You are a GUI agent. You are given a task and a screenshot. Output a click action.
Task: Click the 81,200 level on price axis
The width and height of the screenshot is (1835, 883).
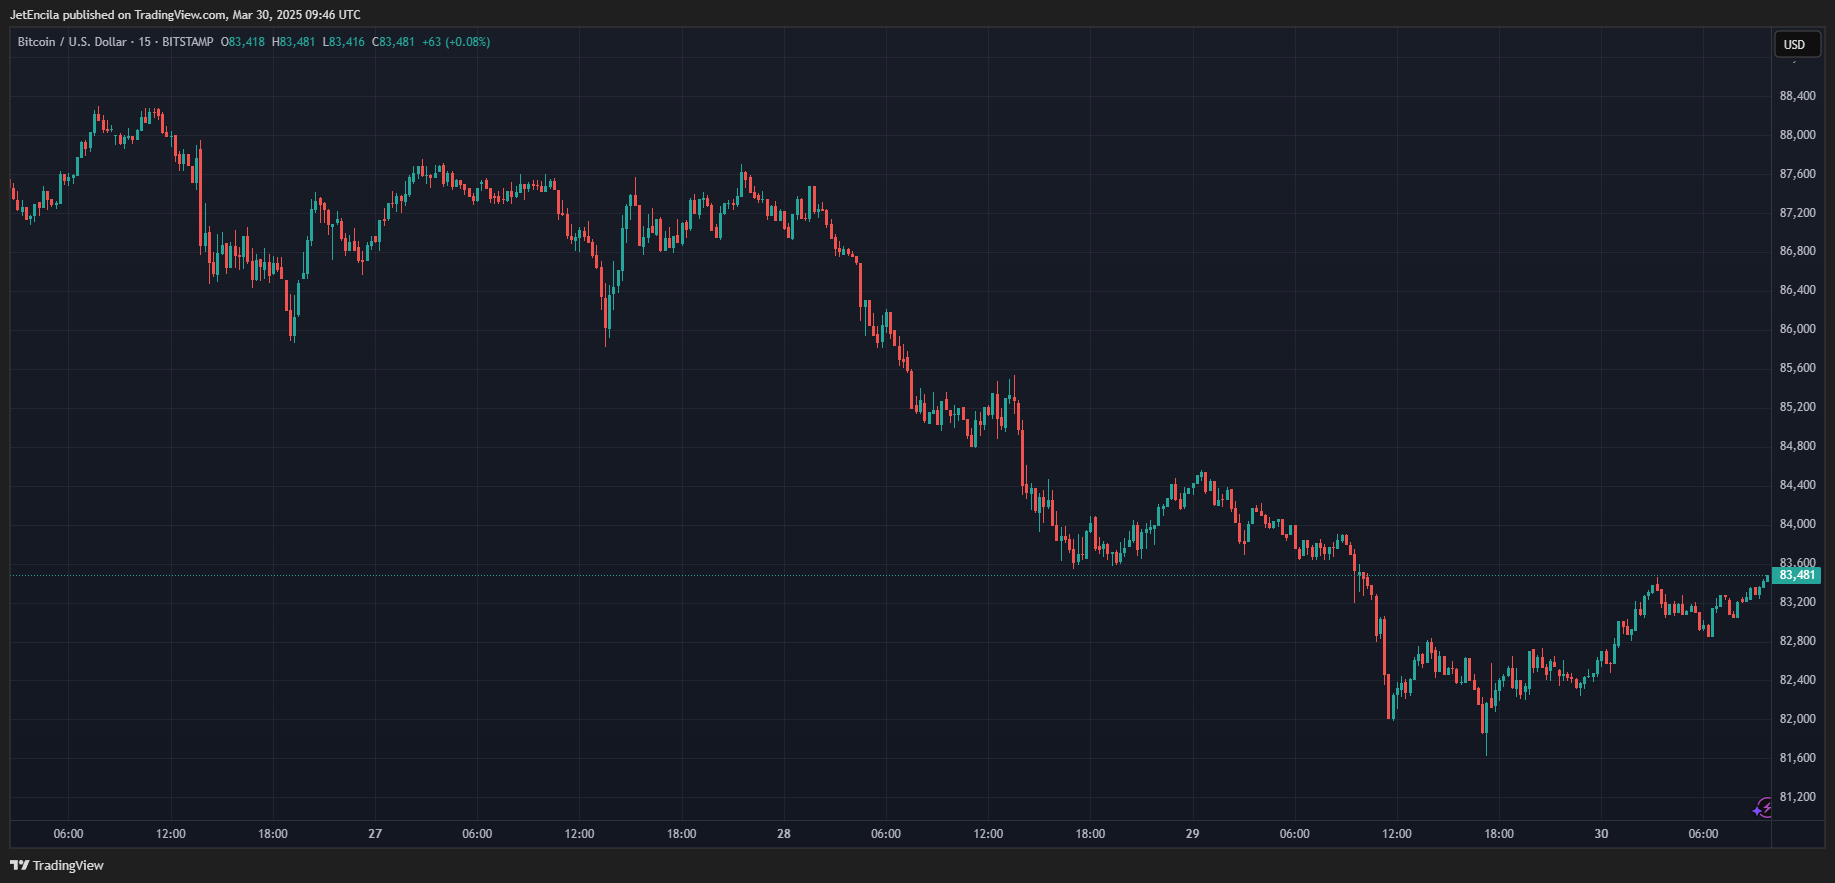[1797, 797]
